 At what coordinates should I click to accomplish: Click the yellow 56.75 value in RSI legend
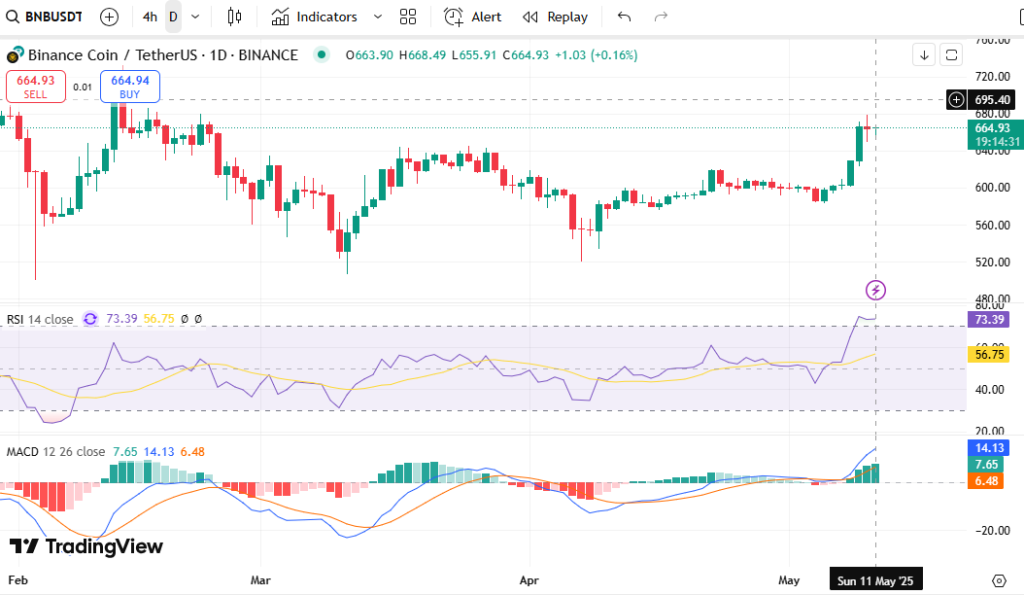click(x=159, y=319)
